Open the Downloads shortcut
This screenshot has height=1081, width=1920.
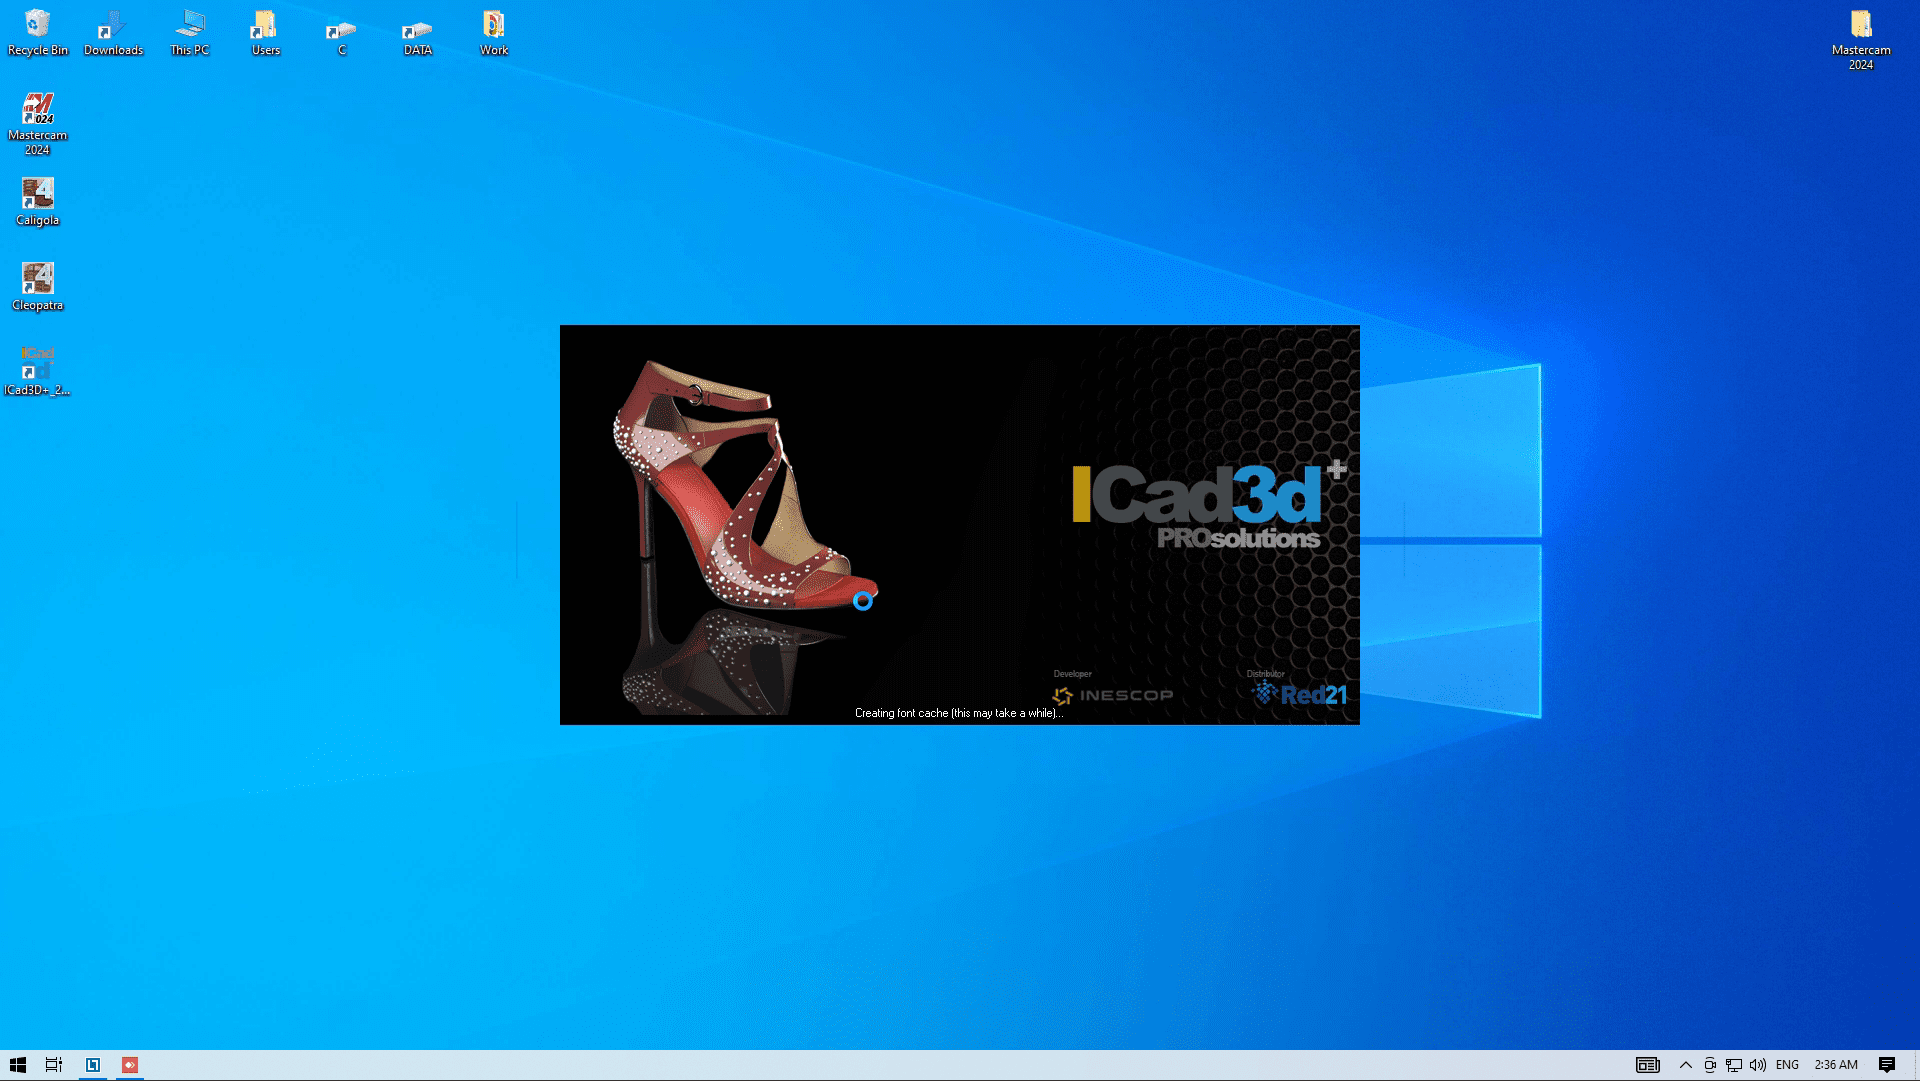tap(113, 32)
